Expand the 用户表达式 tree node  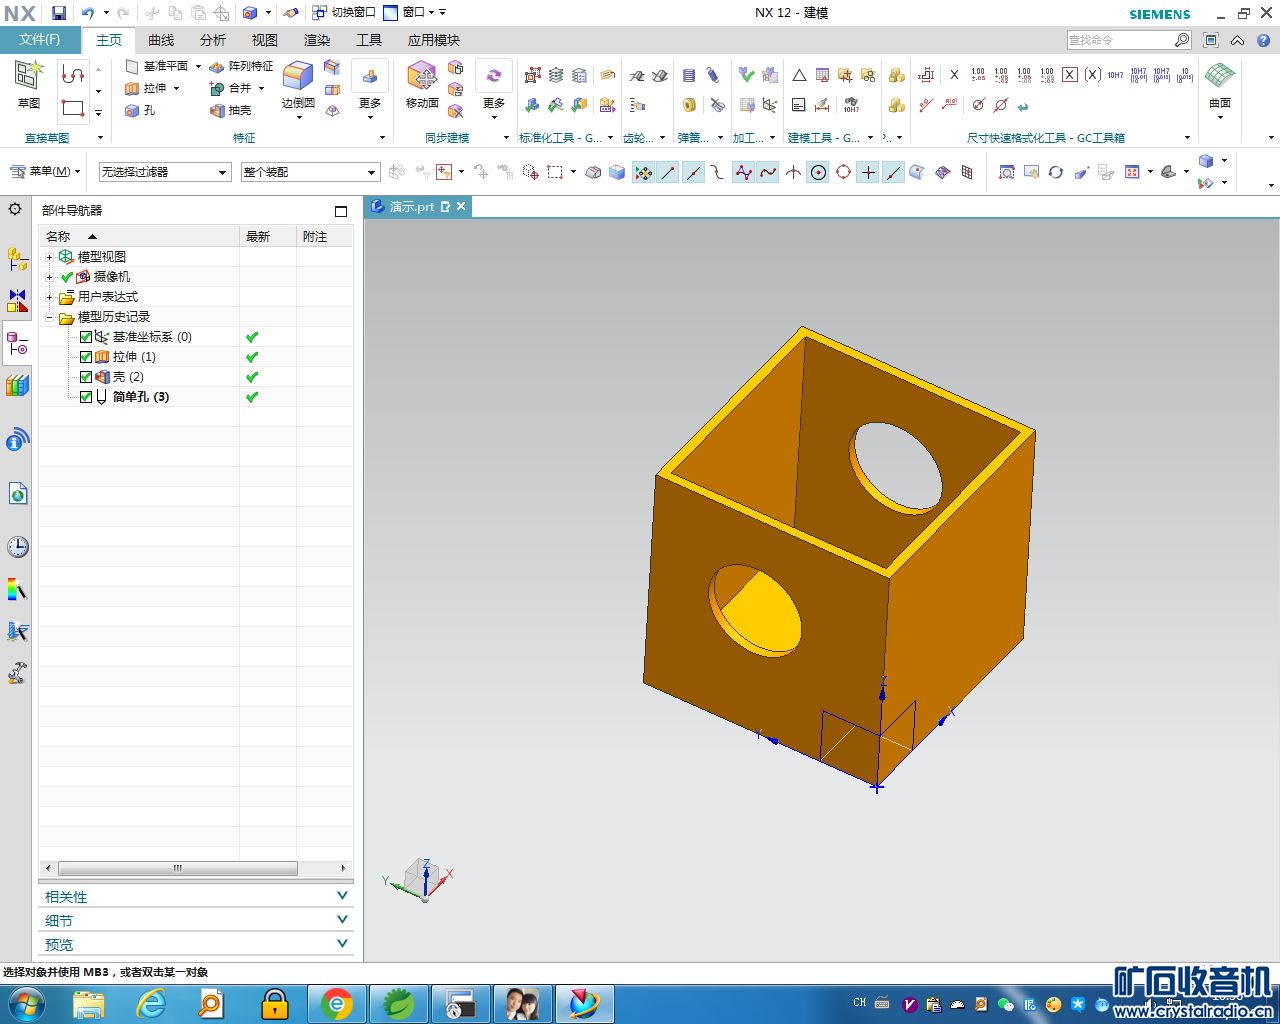tap(49, 297)
